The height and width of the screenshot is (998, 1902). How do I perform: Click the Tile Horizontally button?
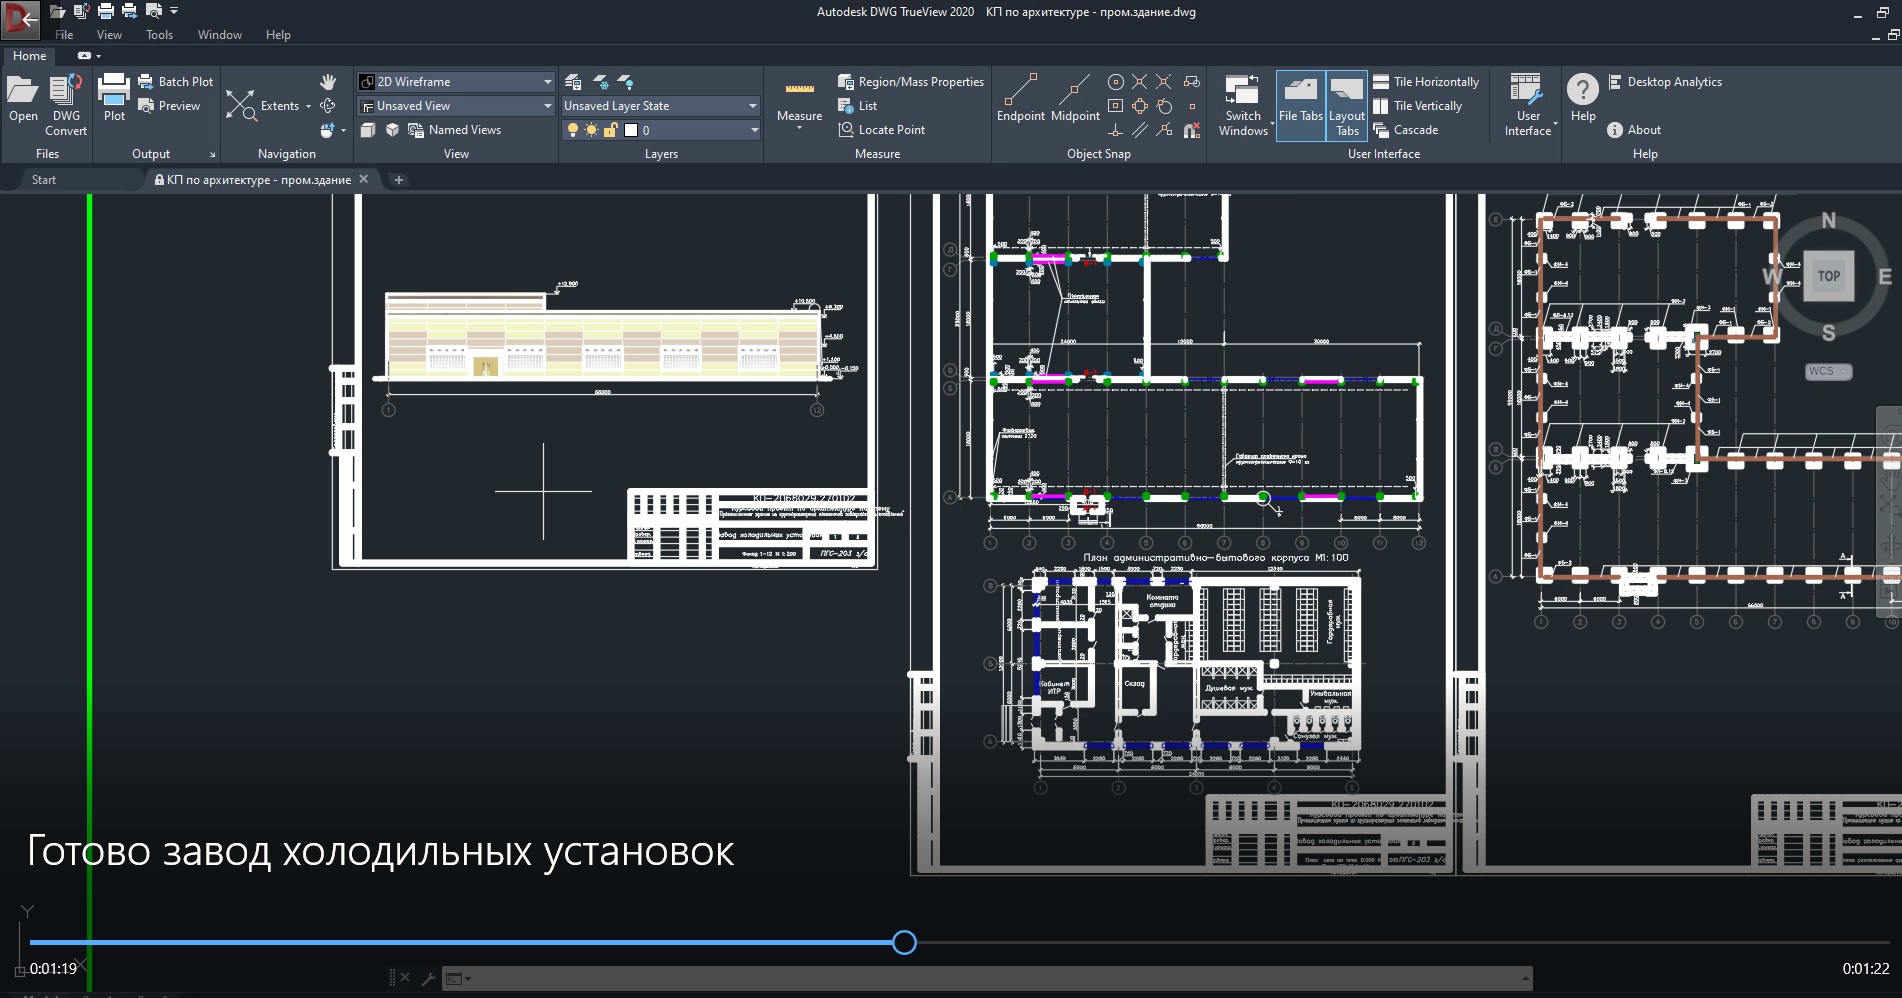[x=1426, y=82]
